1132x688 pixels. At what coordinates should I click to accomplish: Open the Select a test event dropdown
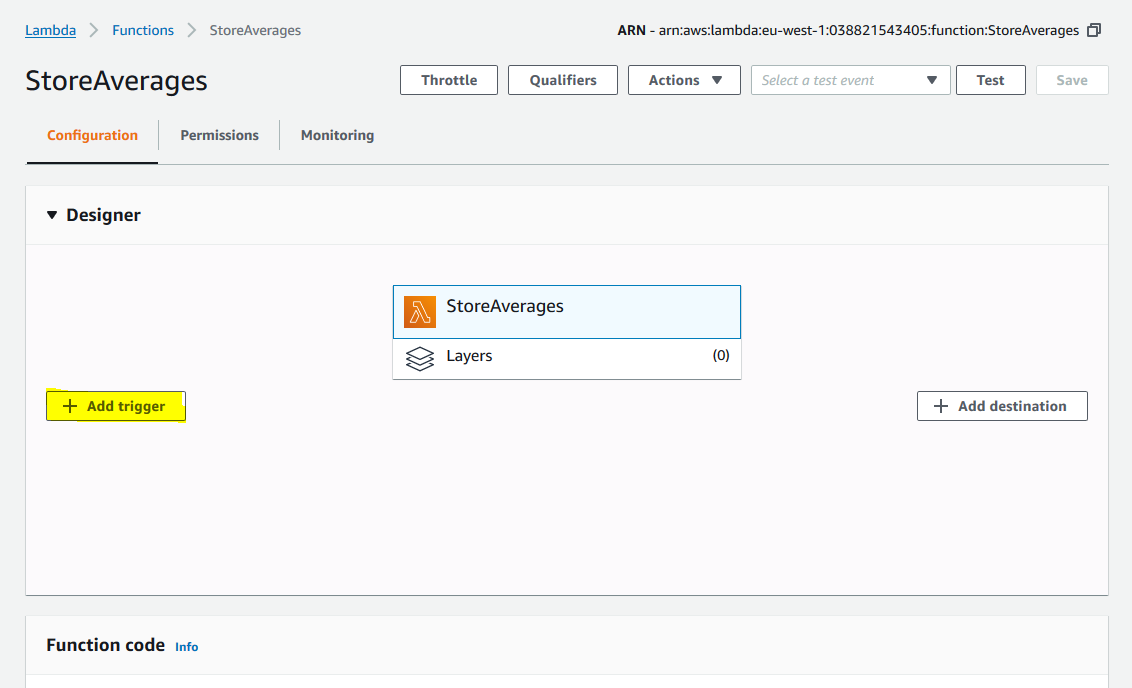coord(850,80)
